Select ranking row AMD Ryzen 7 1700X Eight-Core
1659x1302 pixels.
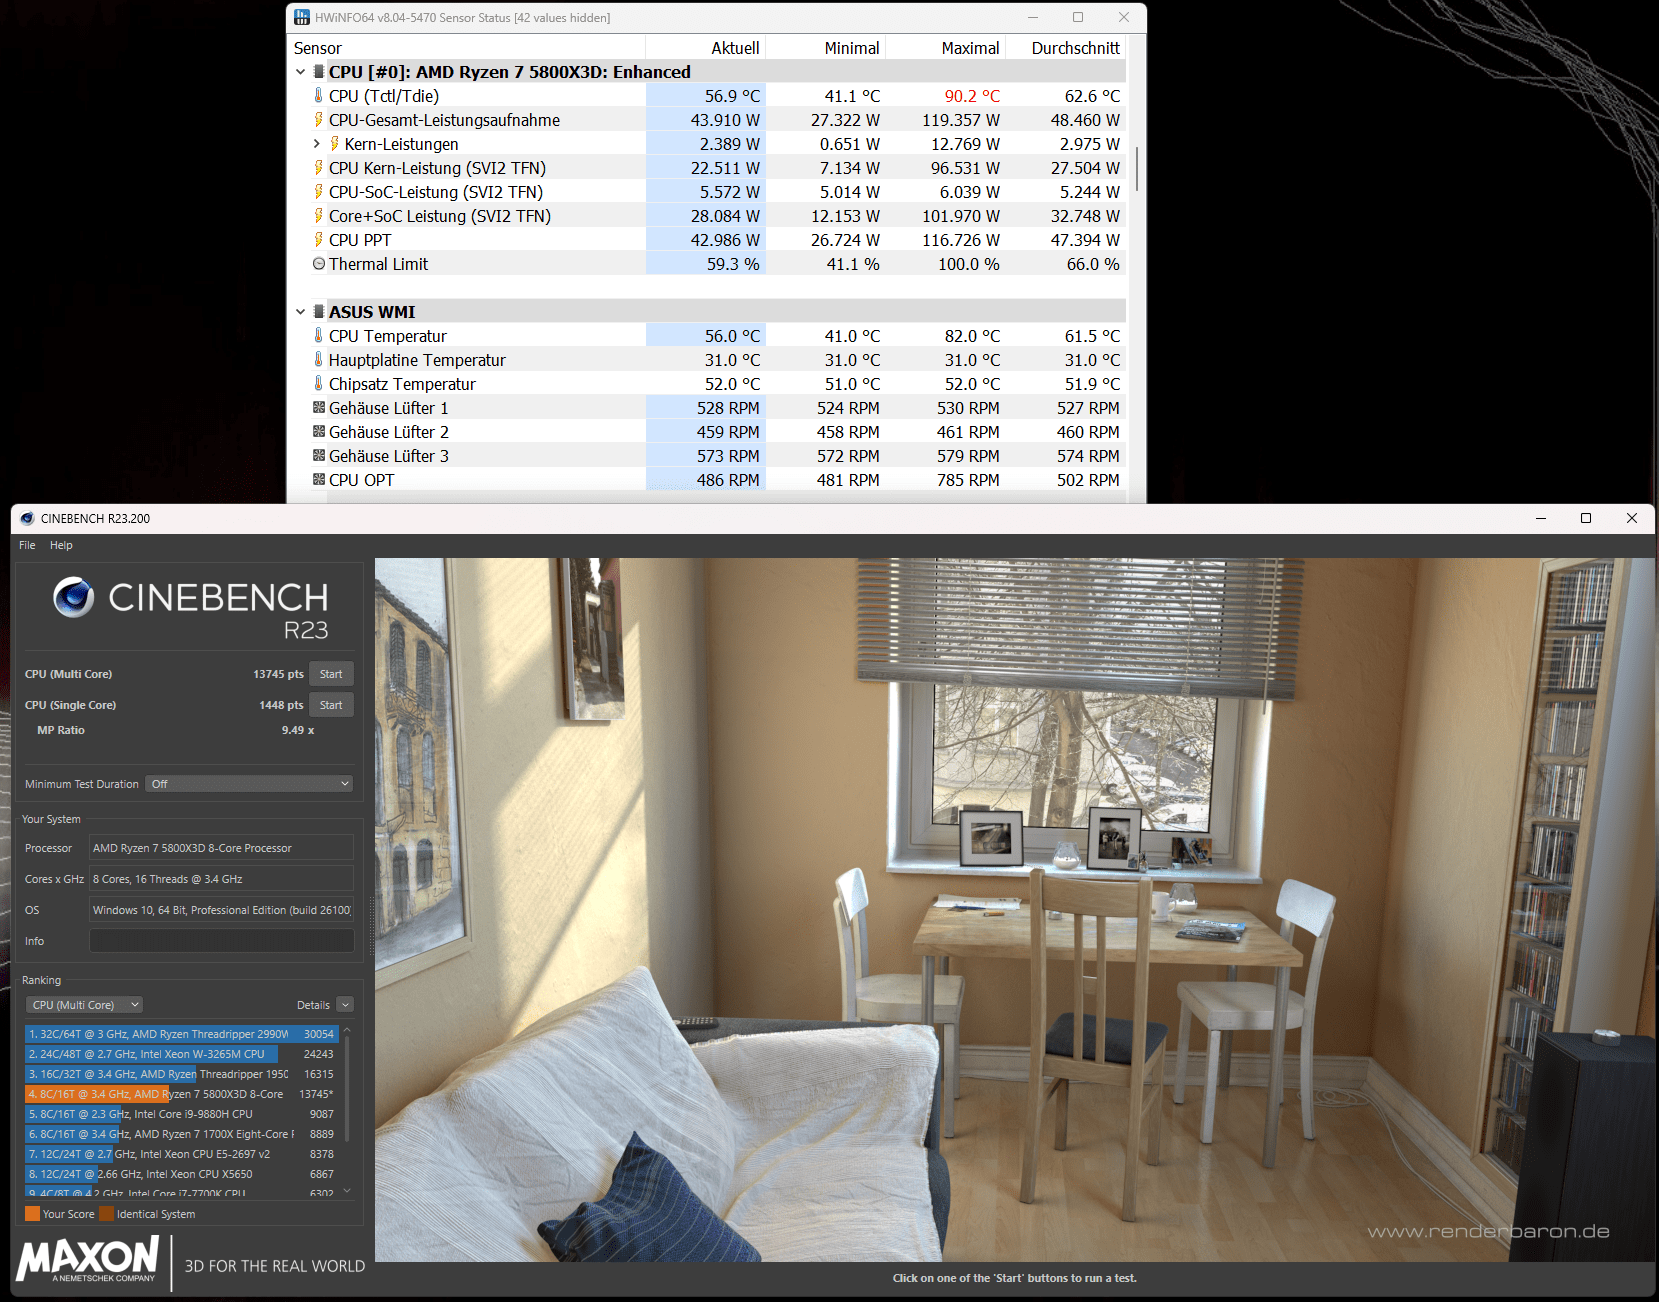(x=182, y=1134)
